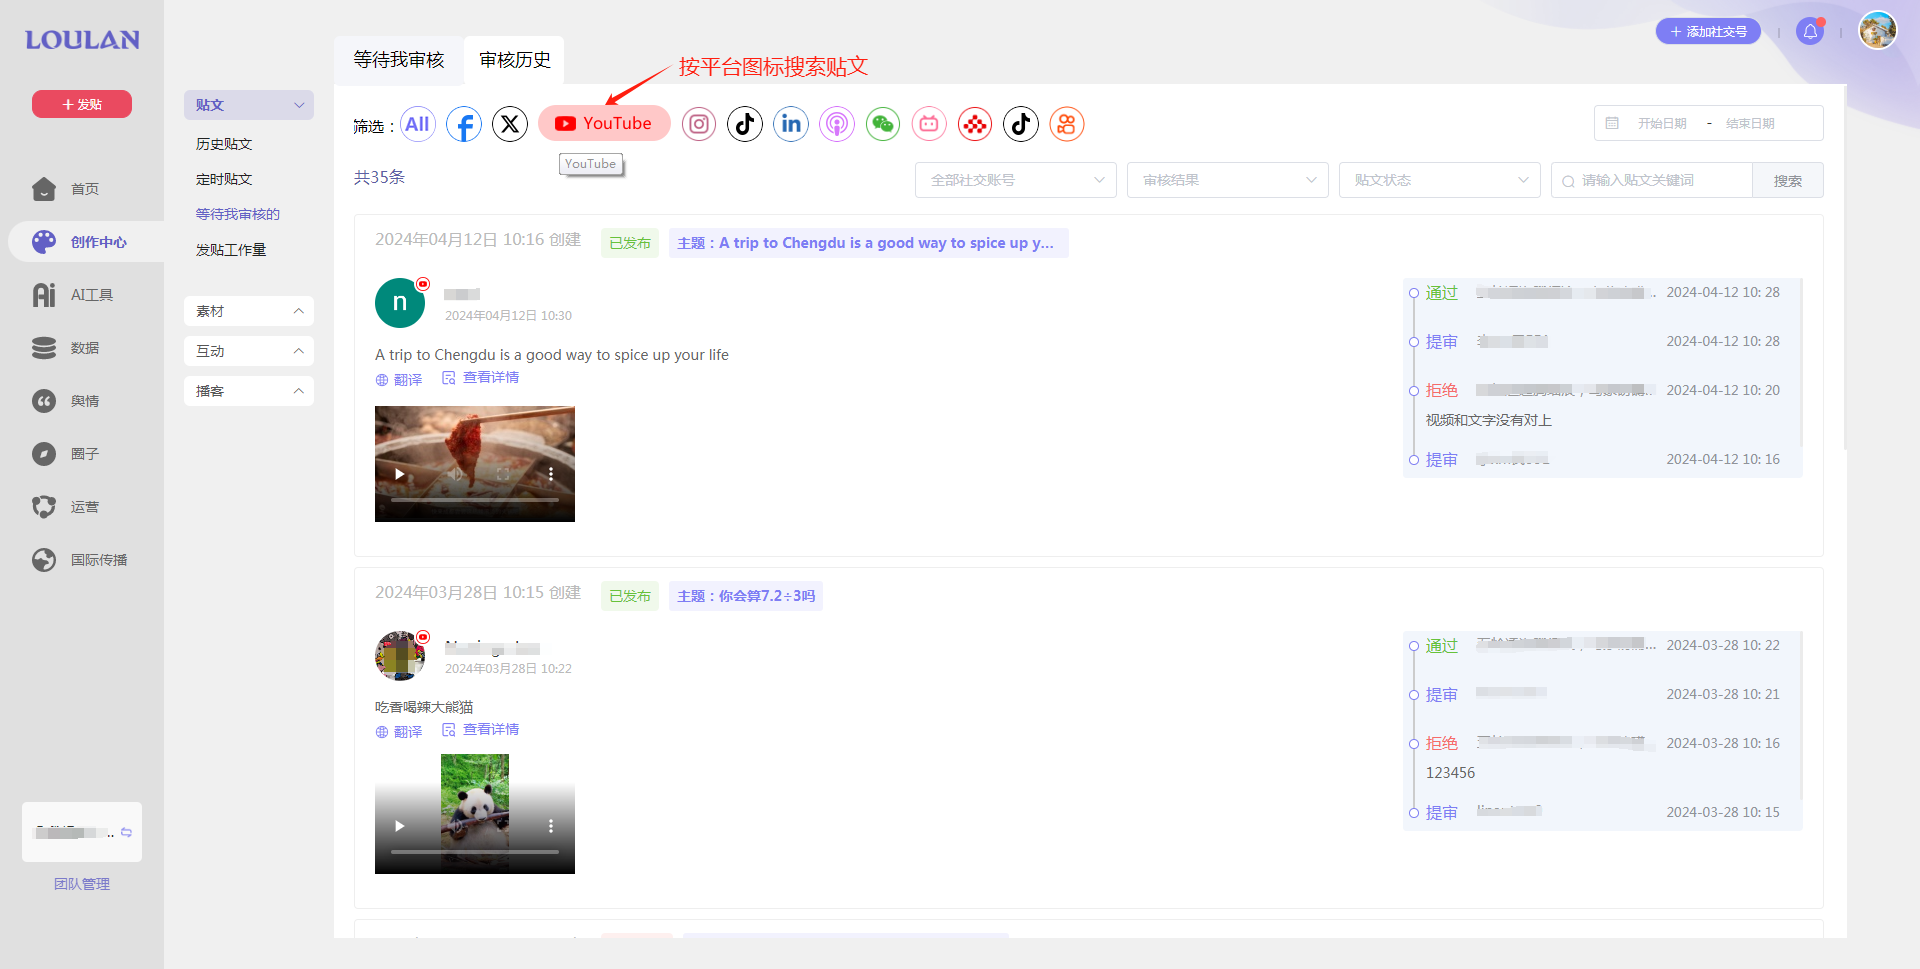
Task: Open the 审核结果 dropdown
Action: click(x=1228, y=180)
